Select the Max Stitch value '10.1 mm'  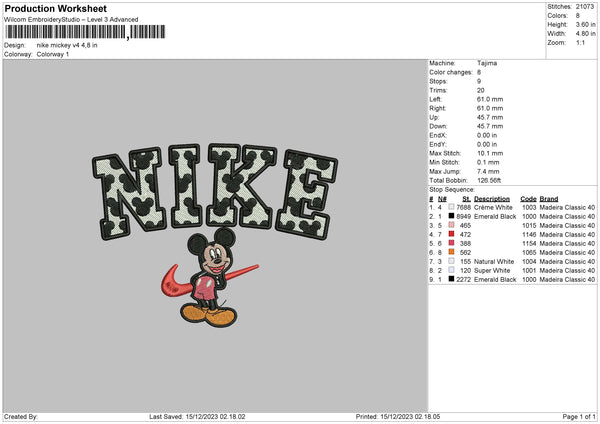tap(490, 153)
